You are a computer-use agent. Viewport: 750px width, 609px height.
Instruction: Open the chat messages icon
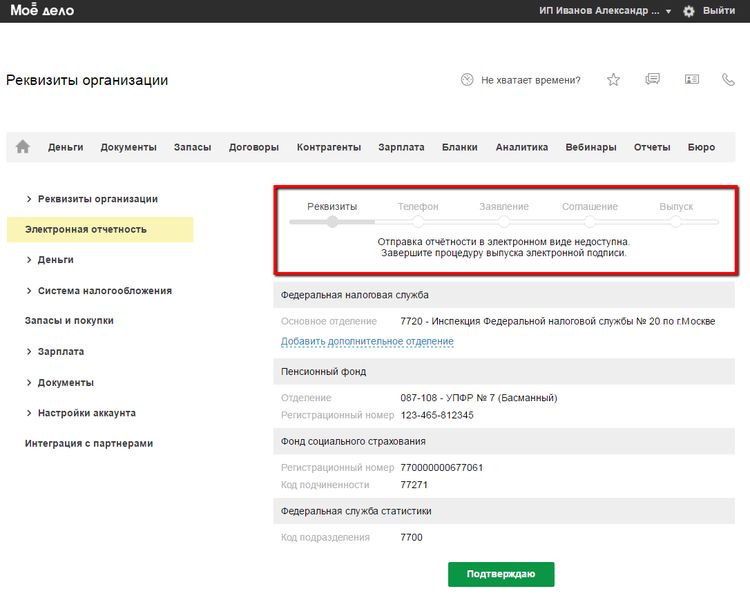click(x=653, y=80)
